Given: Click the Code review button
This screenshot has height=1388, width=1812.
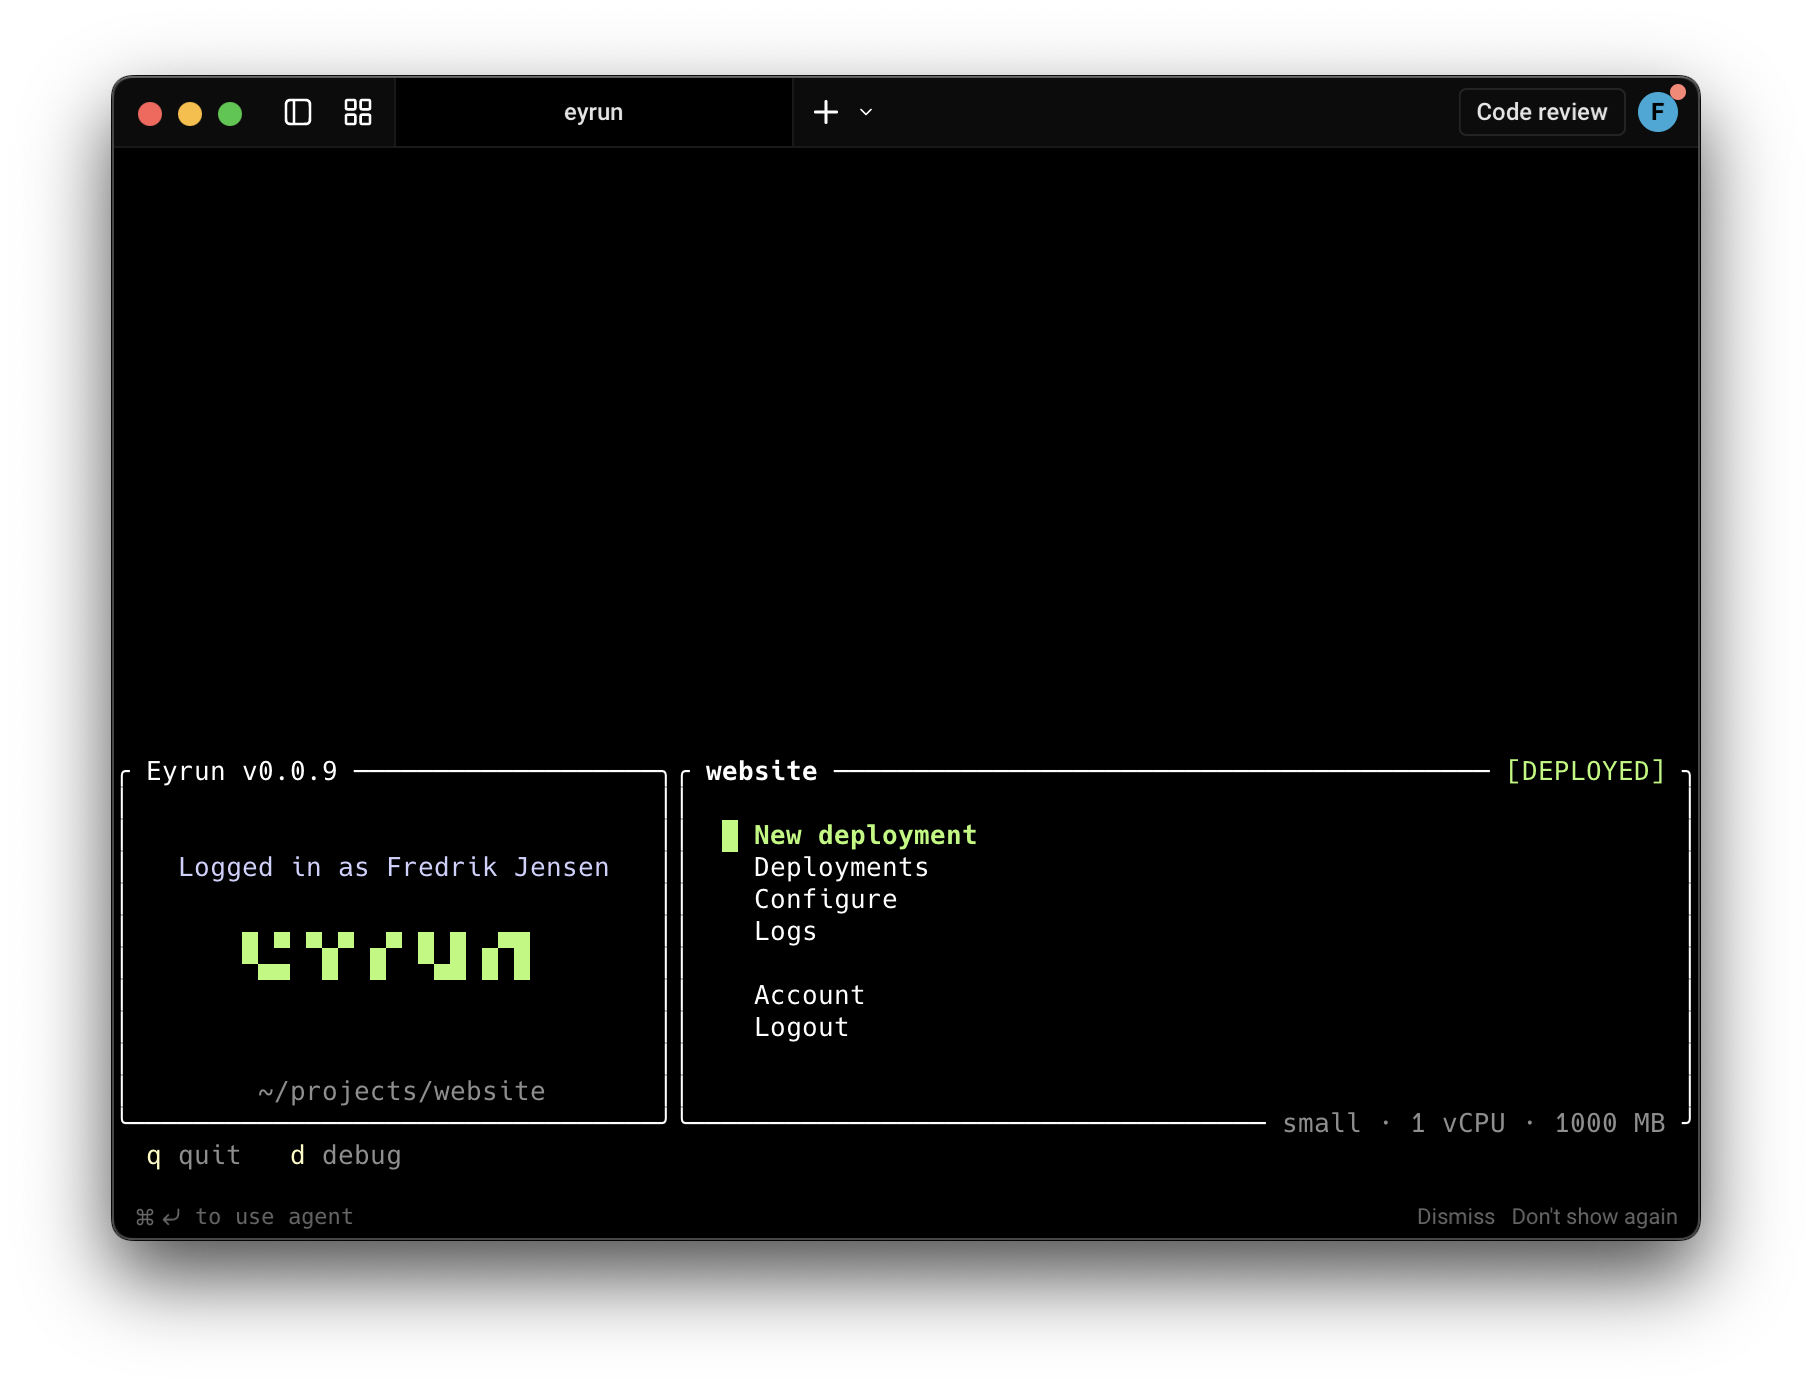Looking at the screenshot, I should [x=1541, y=112].
